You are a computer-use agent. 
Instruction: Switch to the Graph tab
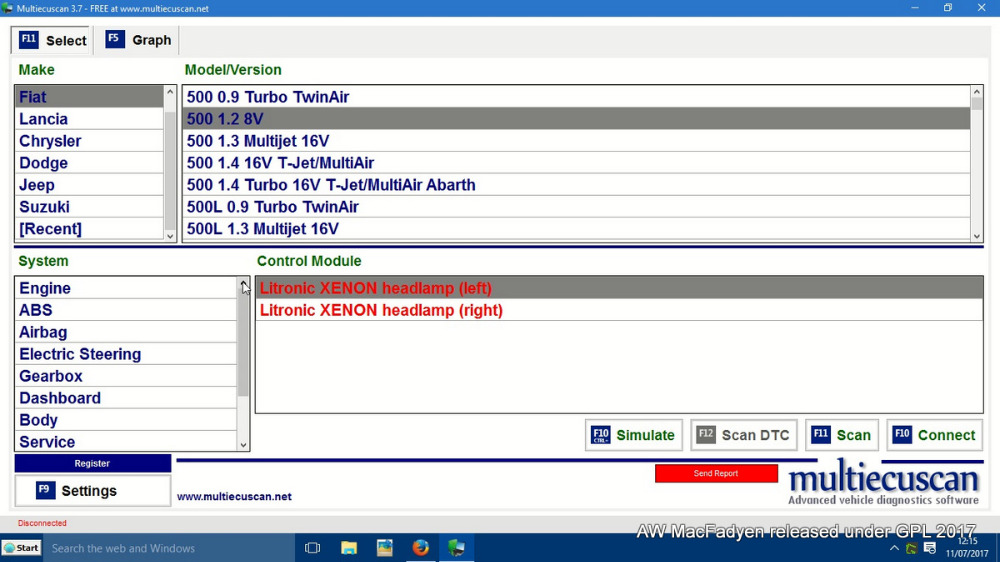tap(138, 40)
